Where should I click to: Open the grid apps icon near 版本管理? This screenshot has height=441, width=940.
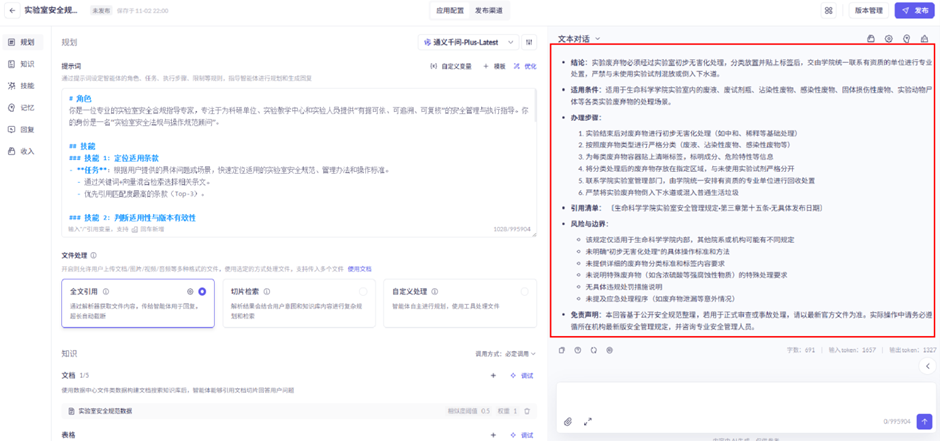pos(829,11)
